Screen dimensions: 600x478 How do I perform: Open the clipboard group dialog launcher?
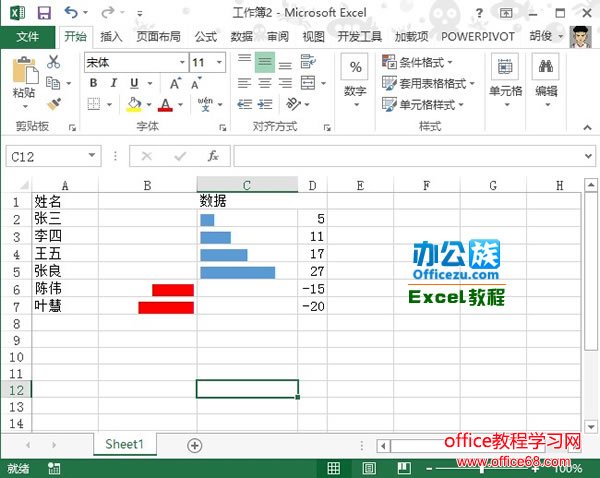coord(72,127)
